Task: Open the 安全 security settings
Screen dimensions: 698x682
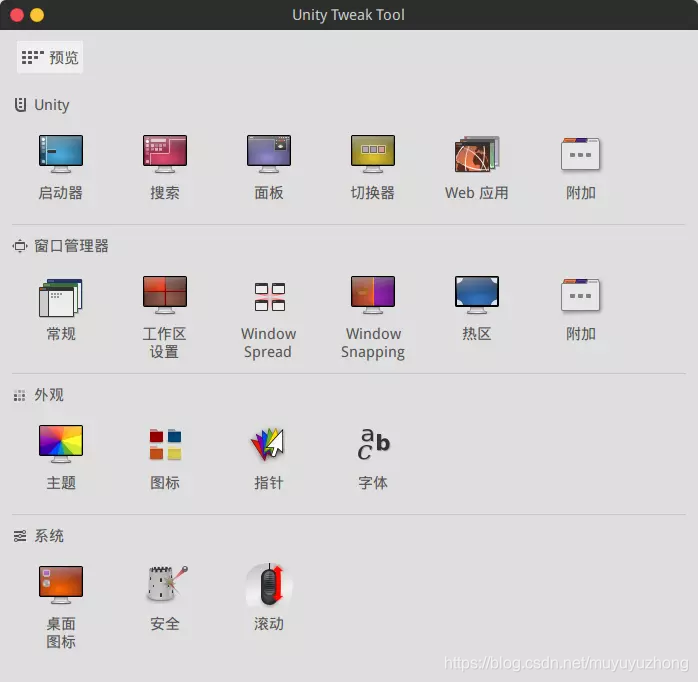Action: (165, 598)
